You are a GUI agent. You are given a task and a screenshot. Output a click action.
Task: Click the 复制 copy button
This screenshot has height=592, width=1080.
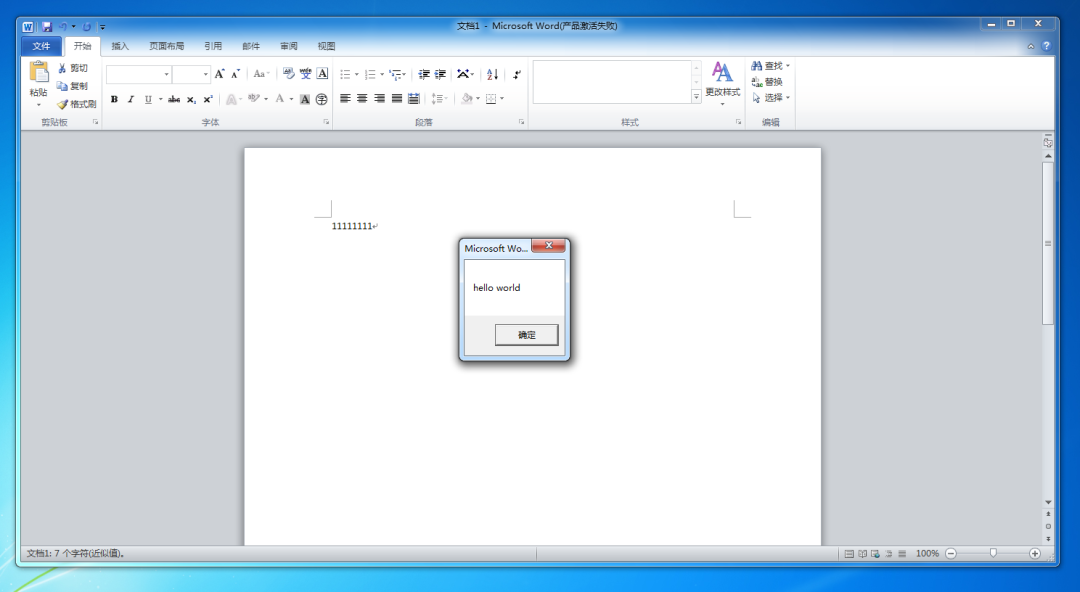pos(73,86)
